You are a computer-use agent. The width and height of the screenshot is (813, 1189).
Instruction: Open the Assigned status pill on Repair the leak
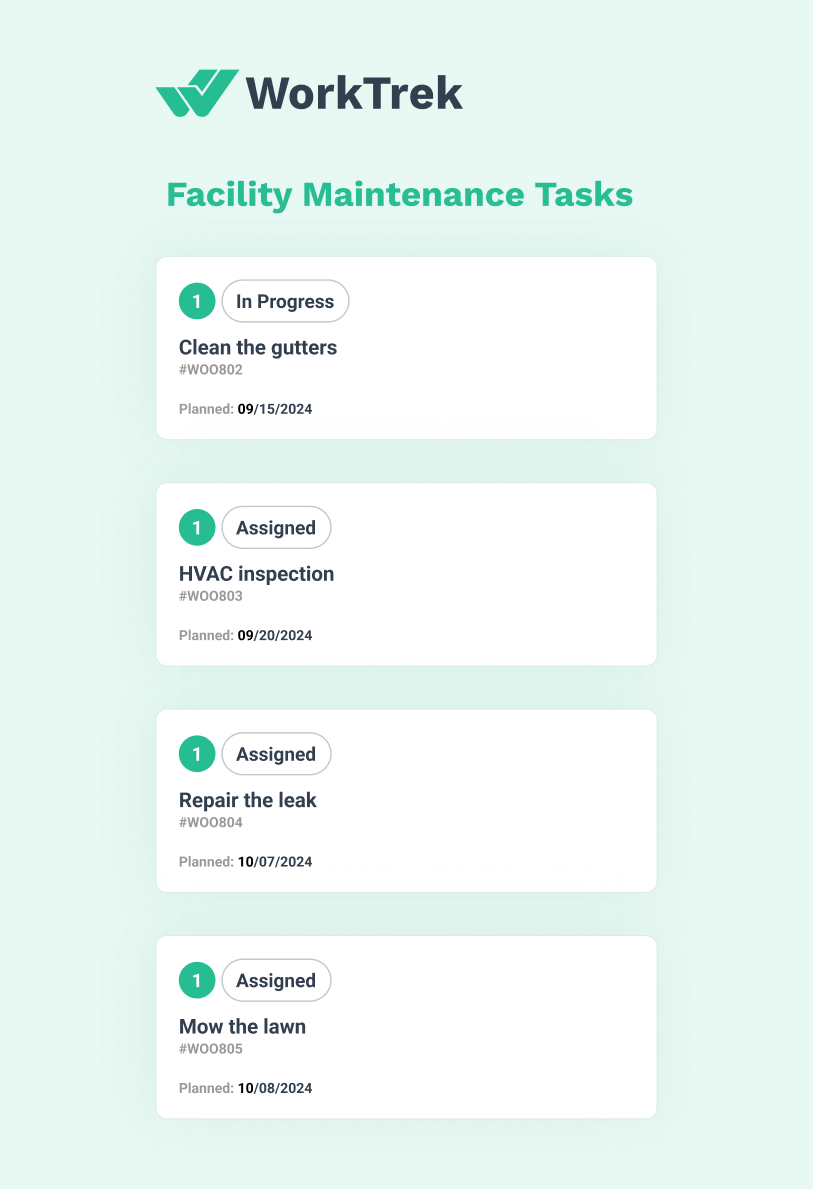tap(276, 754)
